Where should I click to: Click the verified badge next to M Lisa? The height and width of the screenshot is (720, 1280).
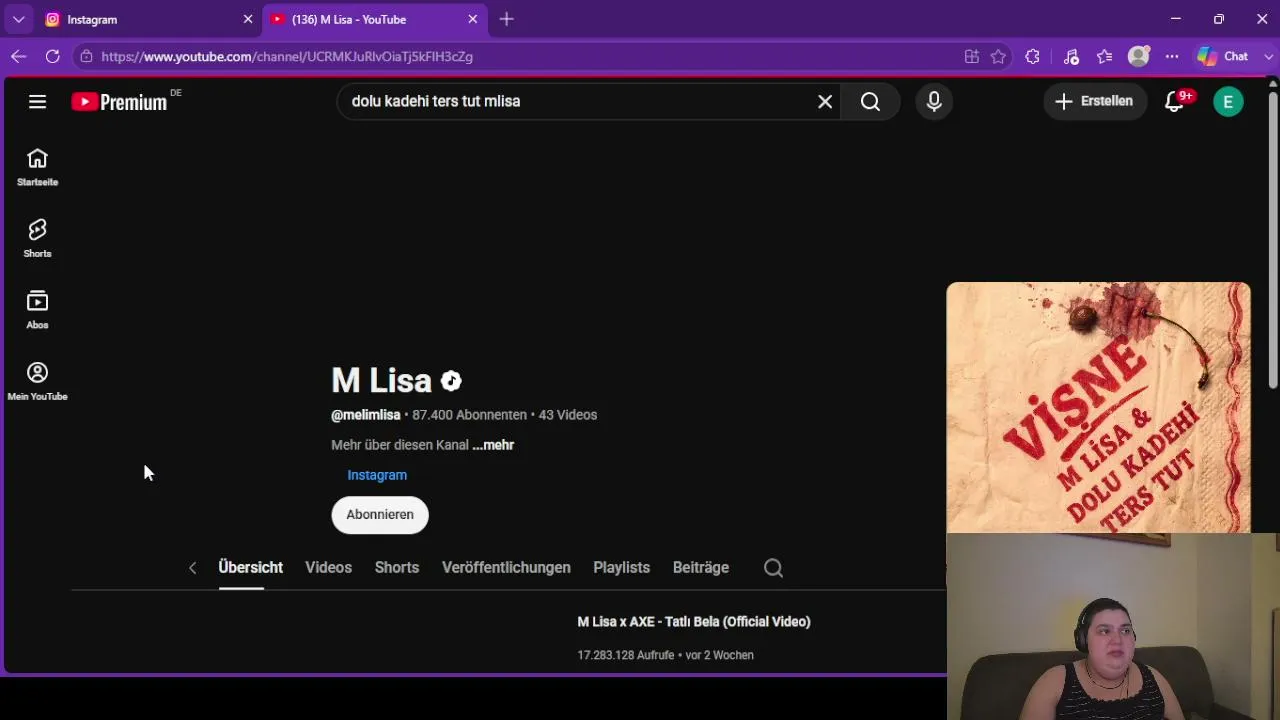pos(451,381)
